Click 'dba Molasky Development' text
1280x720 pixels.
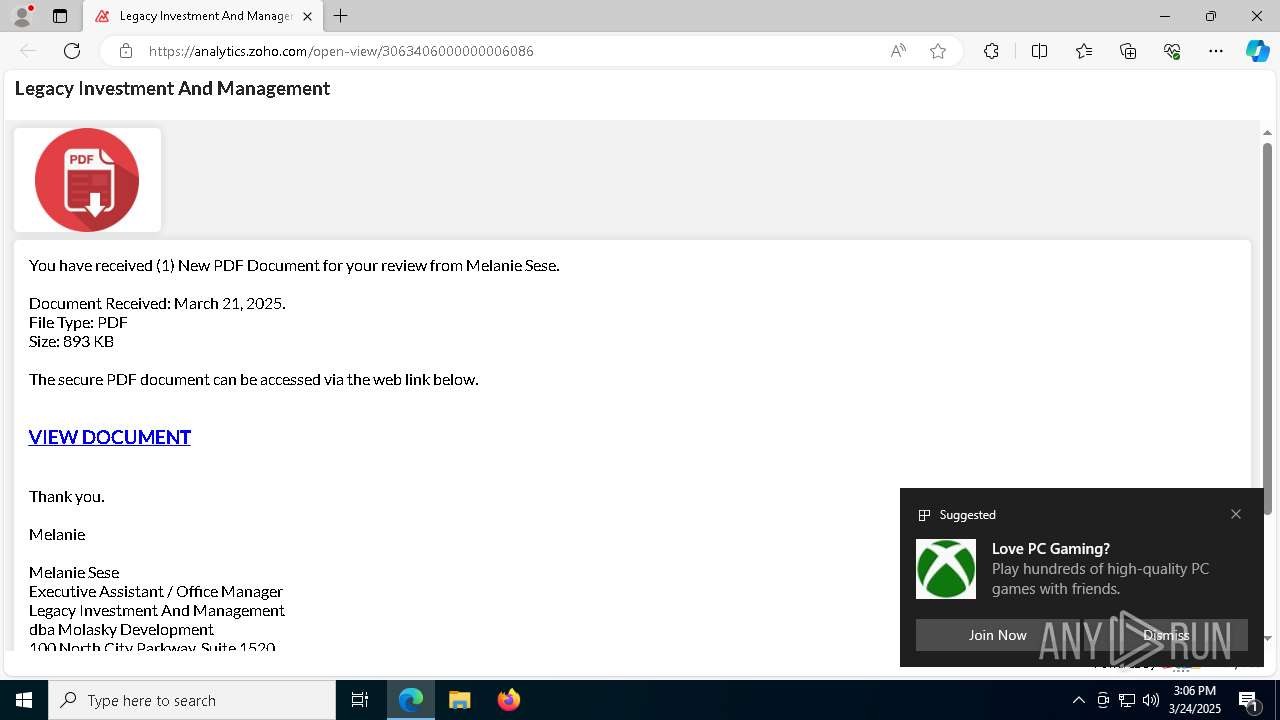click(121, 630)
